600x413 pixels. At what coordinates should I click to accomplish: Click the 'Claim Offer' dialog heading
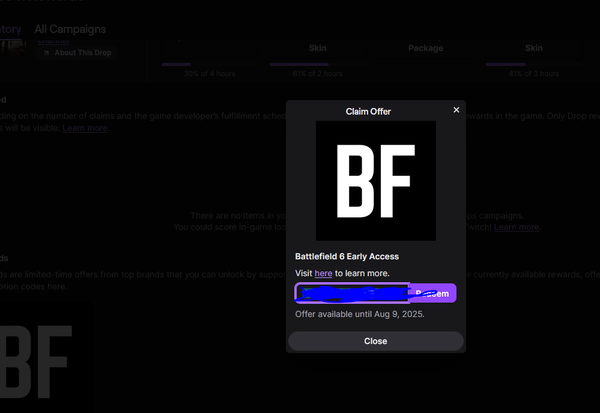[368, 111]
